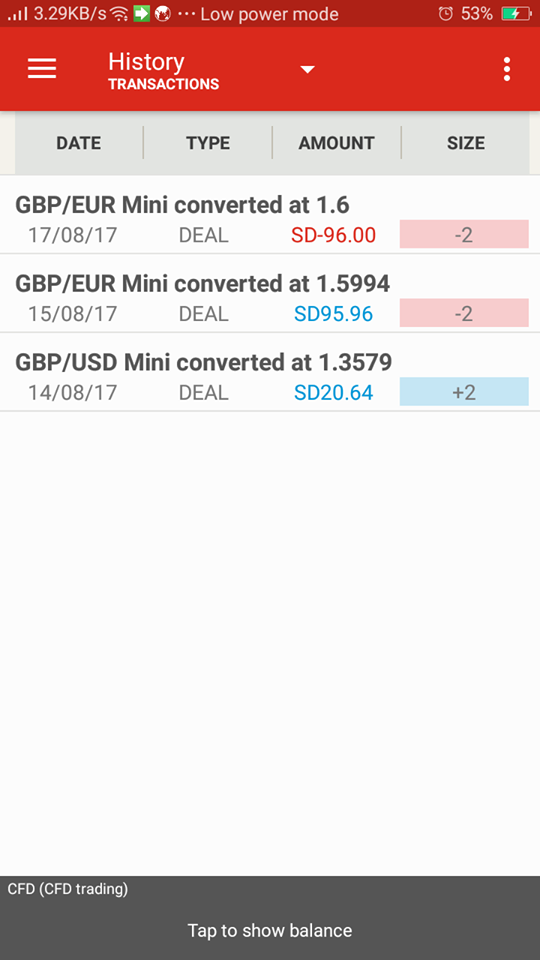Tap the pink -2 badge dated 17/08/17
The height and width of the screenshot is (960, 540).
[x=464, y=234]
